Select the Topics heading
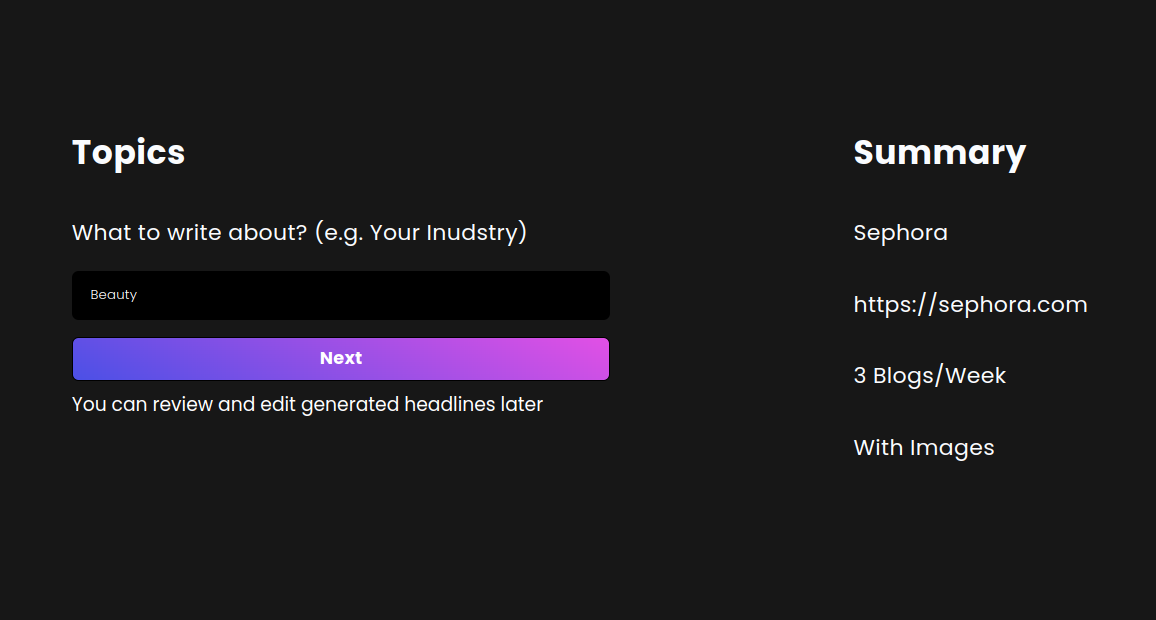The height and width of the screenshot is (620, 1156). click(x=128, y=152)
